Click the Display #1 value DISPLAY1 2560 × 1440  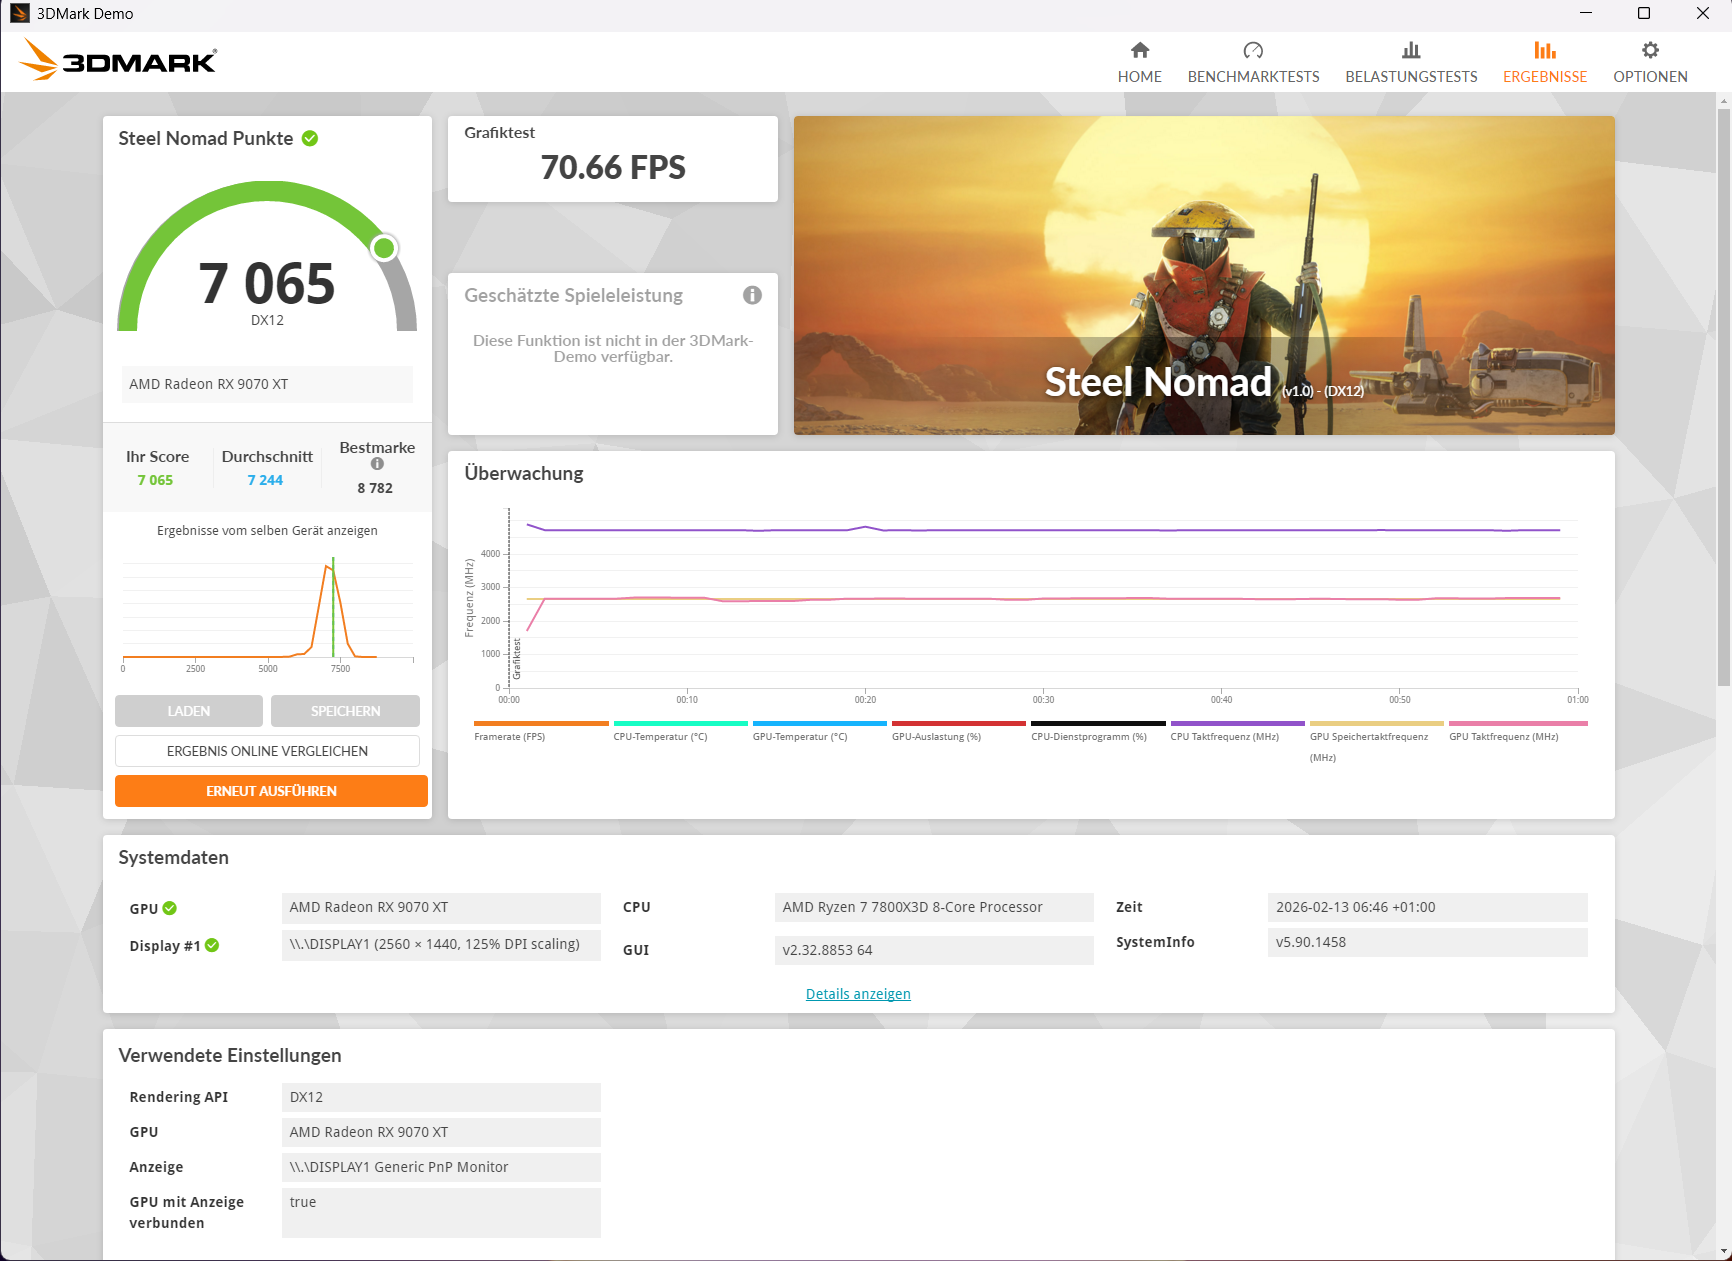(441, 945)
